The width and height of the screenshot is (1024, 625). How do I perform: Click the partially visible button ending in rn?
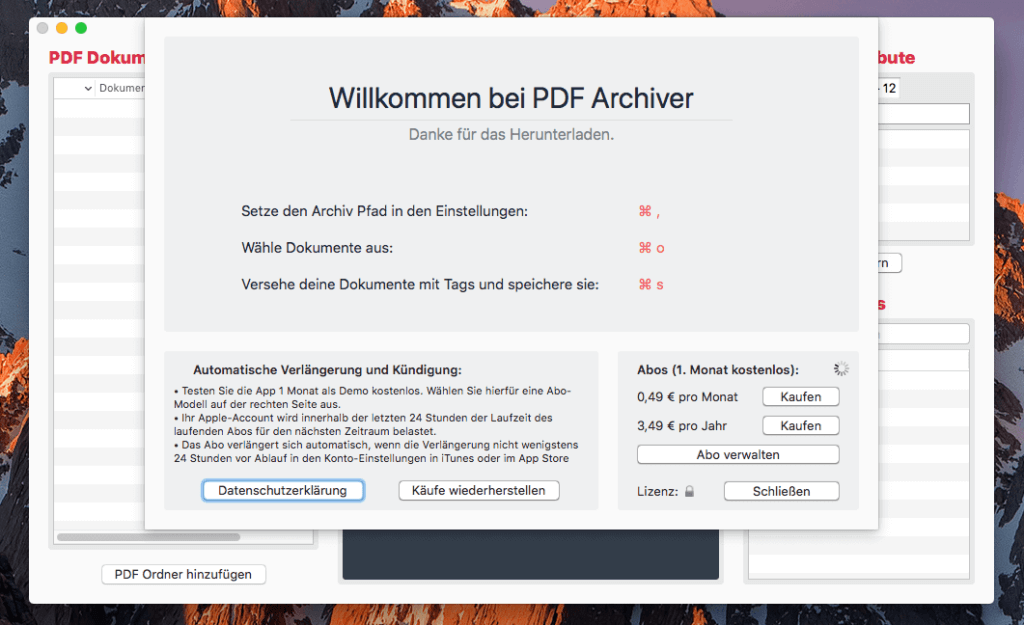point(889,263)
